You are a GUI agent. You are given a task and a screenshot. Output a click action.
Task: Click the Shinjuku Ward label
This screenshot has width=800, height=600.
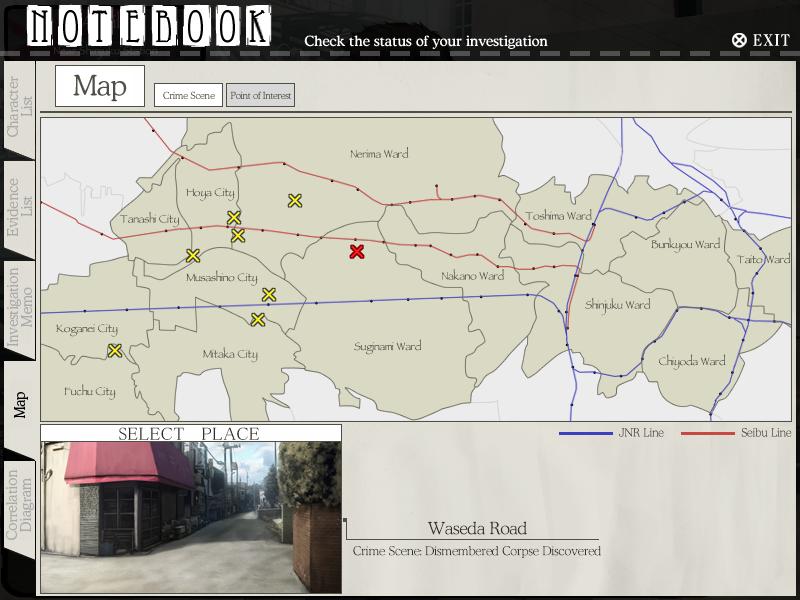pos(617,305)
